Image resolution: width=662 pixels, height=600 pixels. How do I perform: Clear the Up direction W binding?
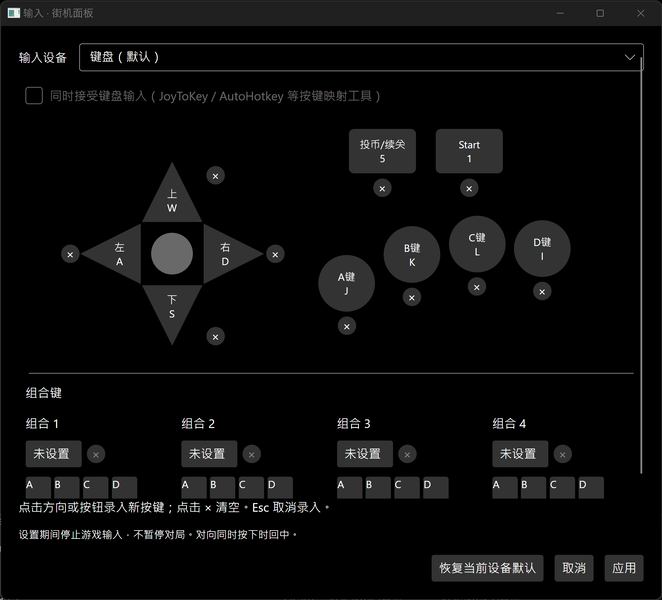coord(215,176)
